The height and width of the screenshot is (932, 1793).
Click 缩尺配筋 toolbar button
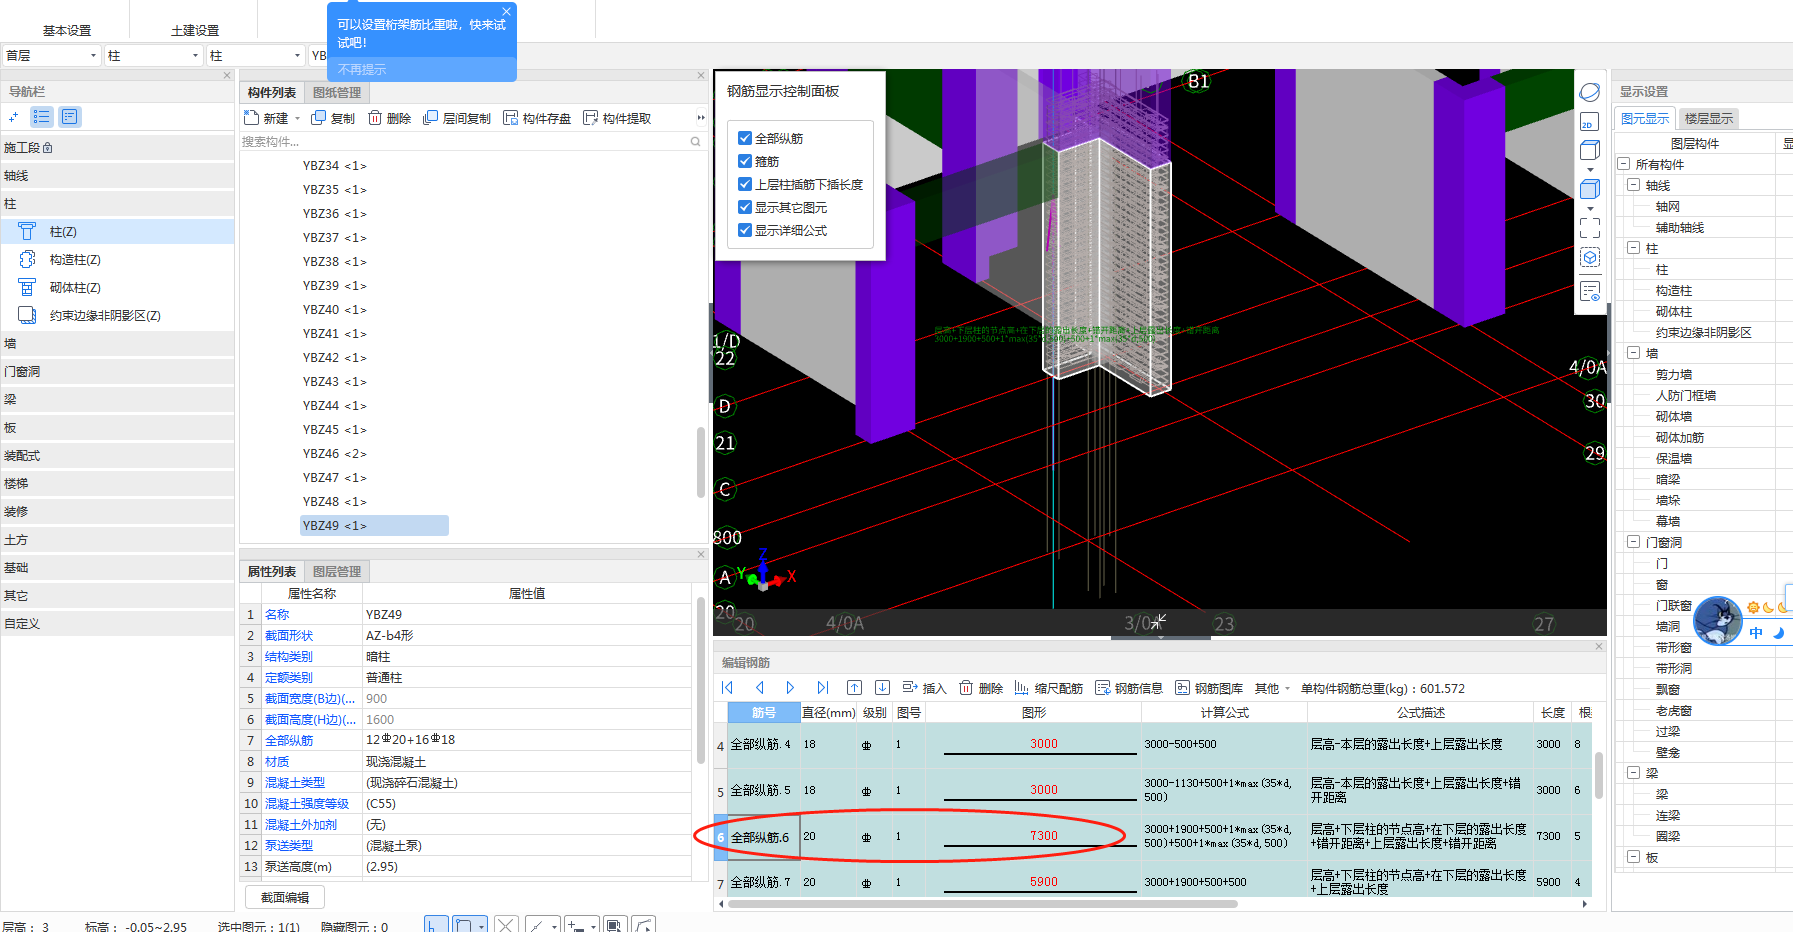click(1048, 688)
